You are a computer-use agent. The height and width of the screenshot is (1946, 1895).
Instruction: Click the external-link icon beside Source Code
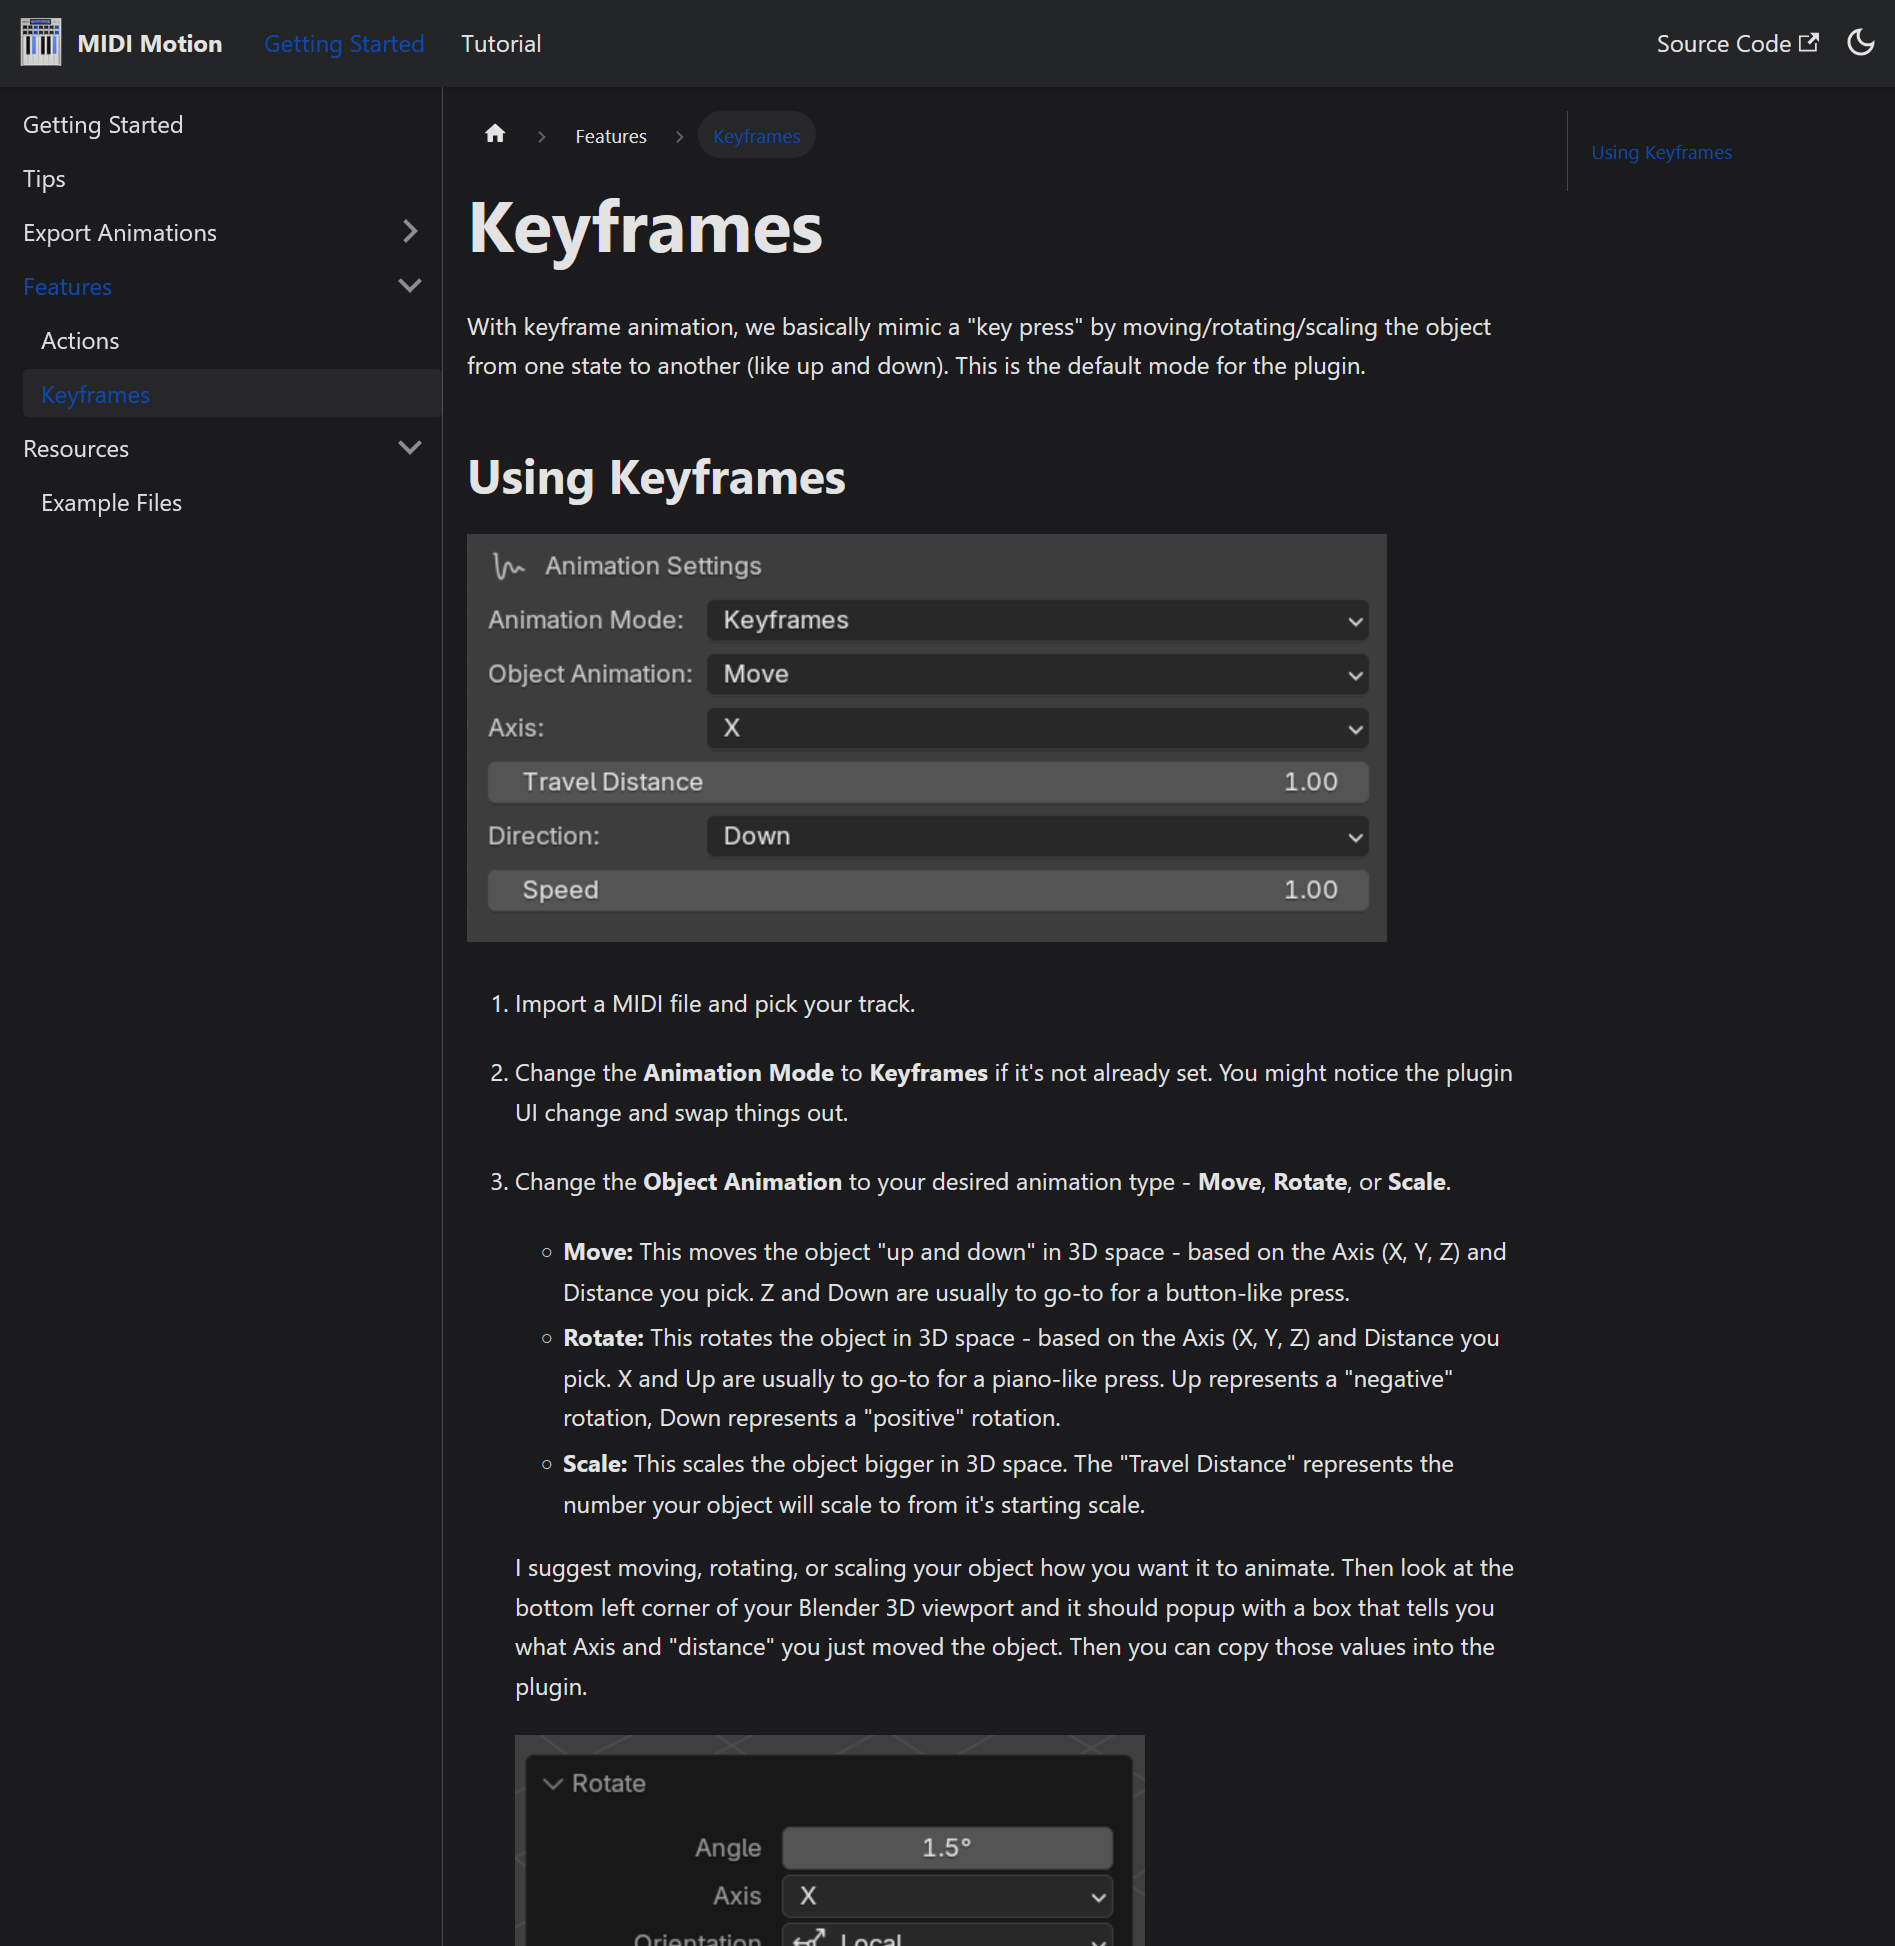tap(1809, 41)
